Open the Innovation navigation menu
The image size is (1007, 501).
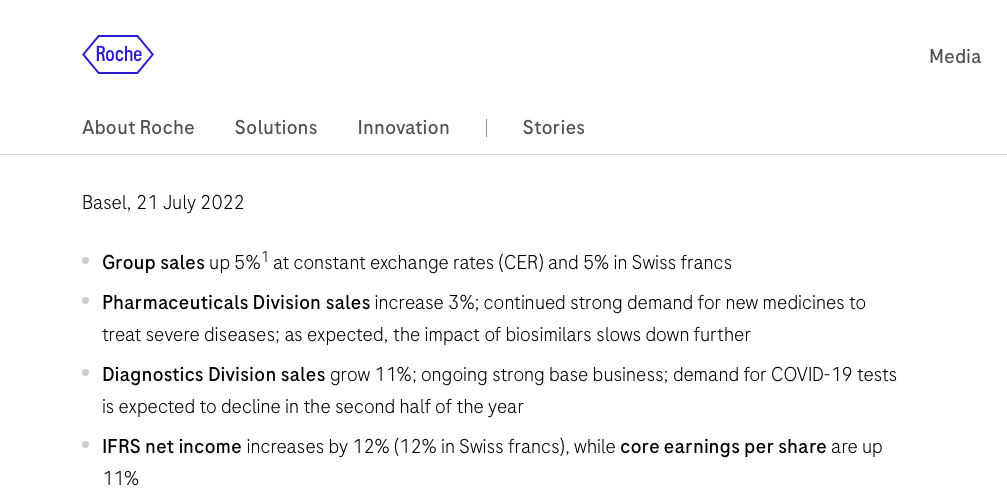point(403,127)
